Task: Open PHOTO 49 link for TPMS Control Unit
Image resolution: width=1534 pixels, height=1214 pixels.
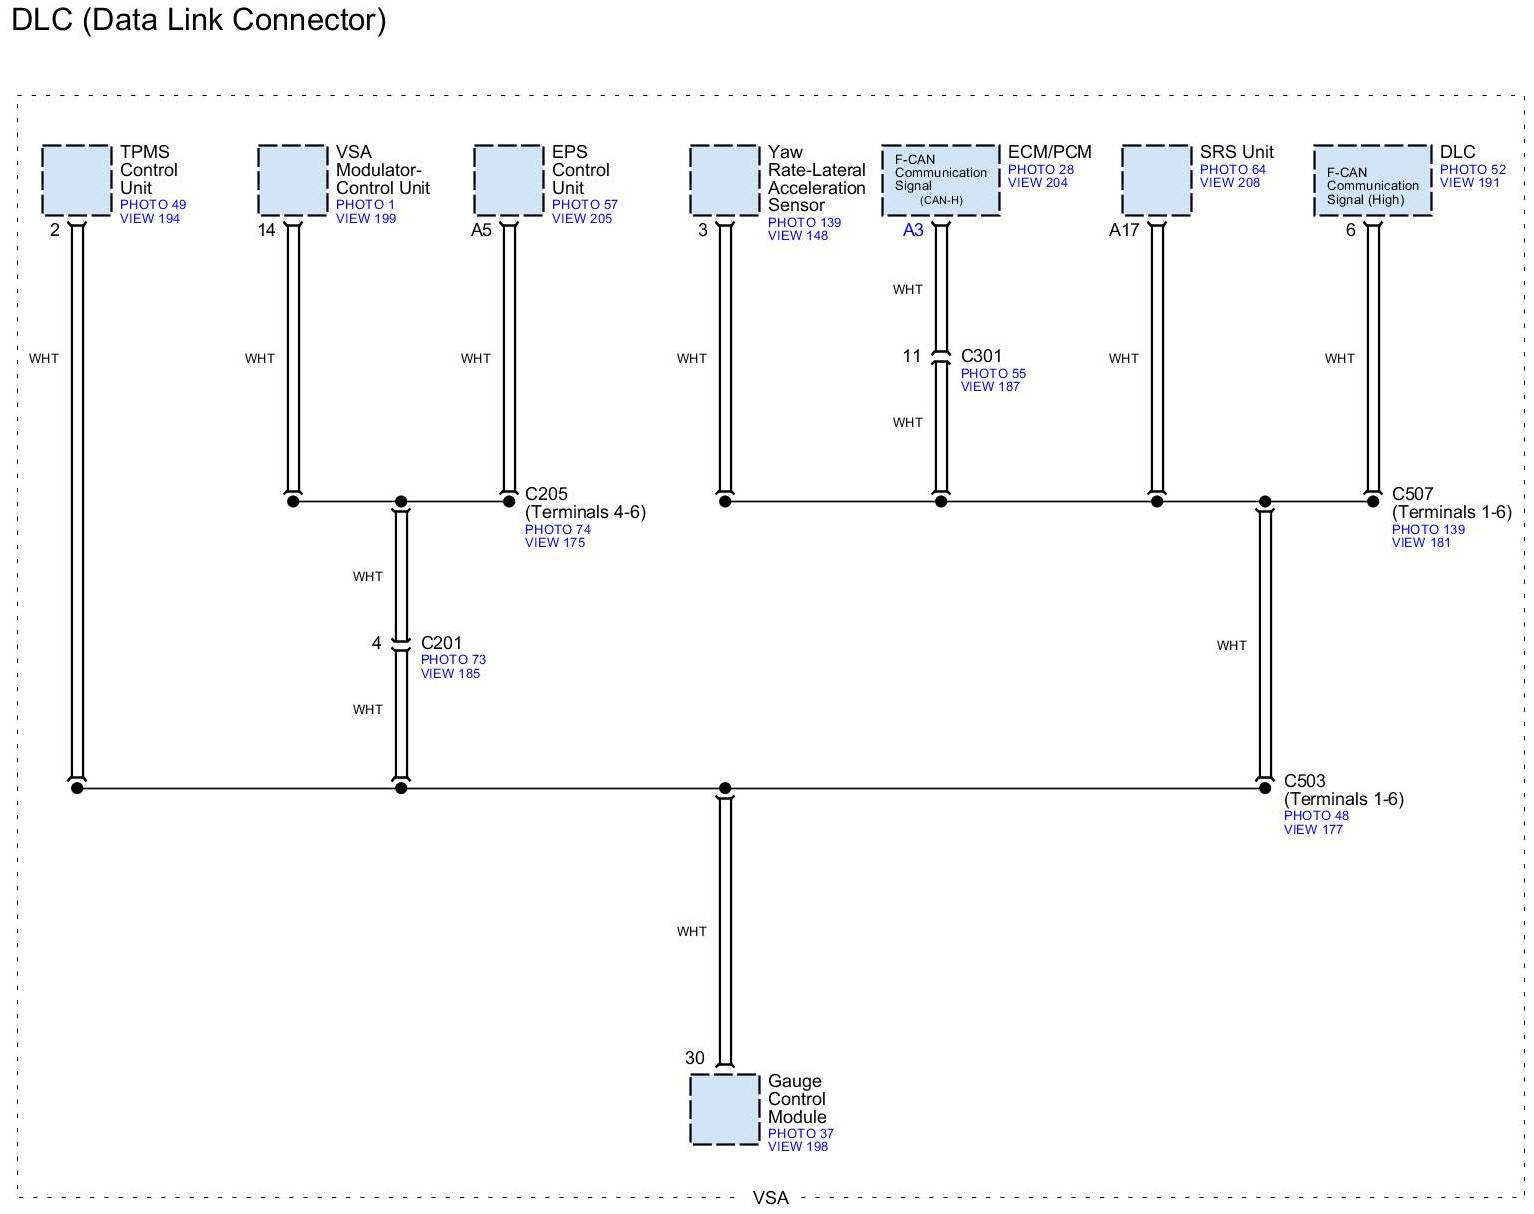Action: point(153,205)
